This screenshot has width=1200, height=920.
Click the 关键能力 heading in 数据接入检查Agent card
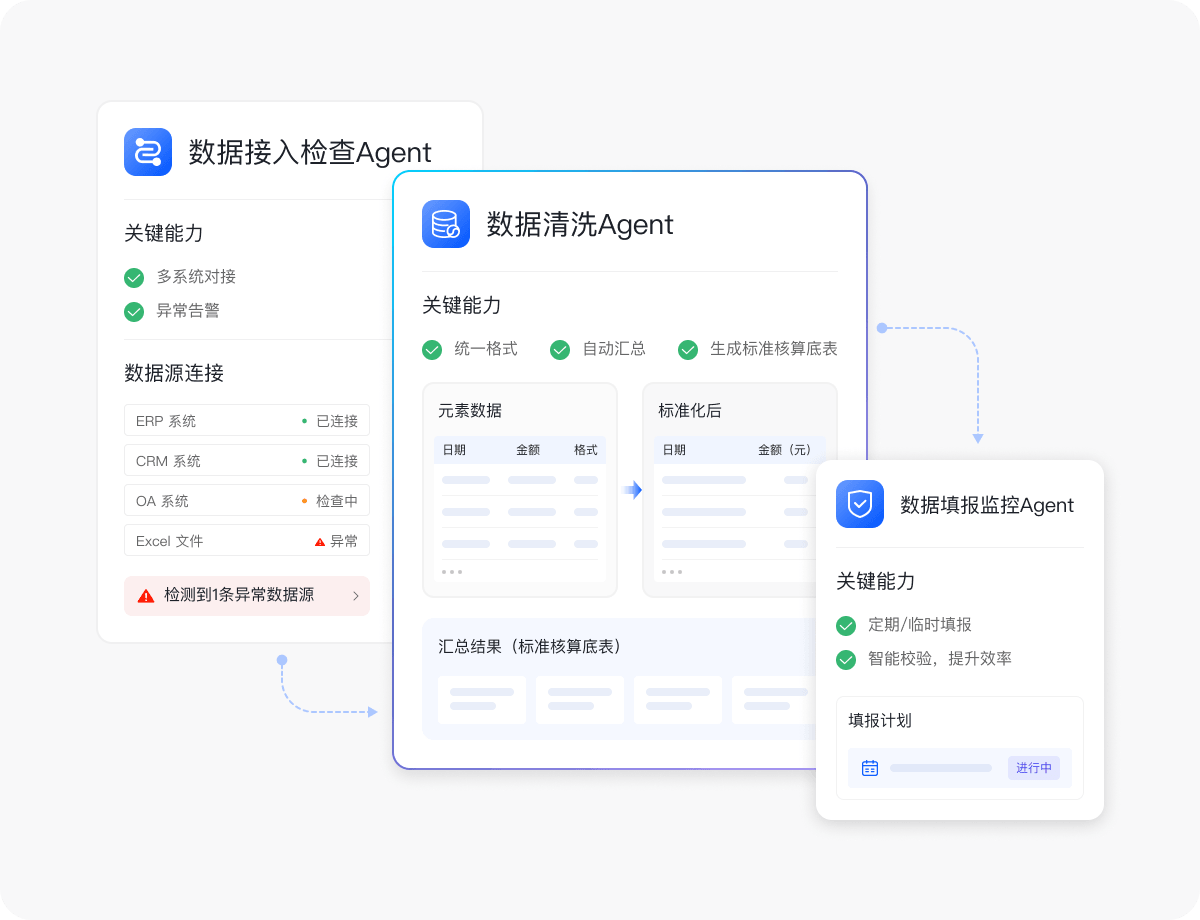click(164, 233)
